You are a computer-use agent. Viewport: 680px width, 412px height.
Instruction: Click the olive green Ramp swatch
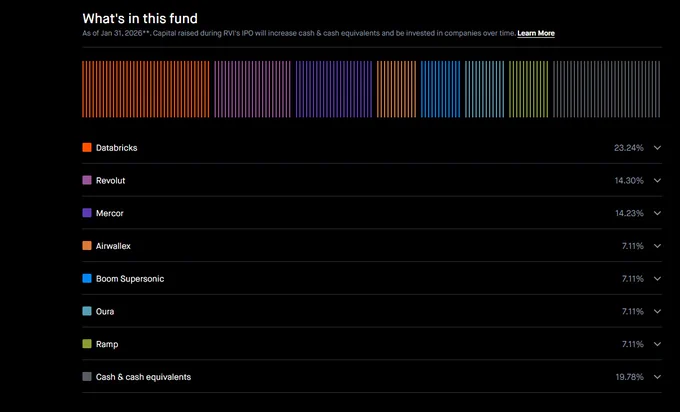(x=87, y=344)
